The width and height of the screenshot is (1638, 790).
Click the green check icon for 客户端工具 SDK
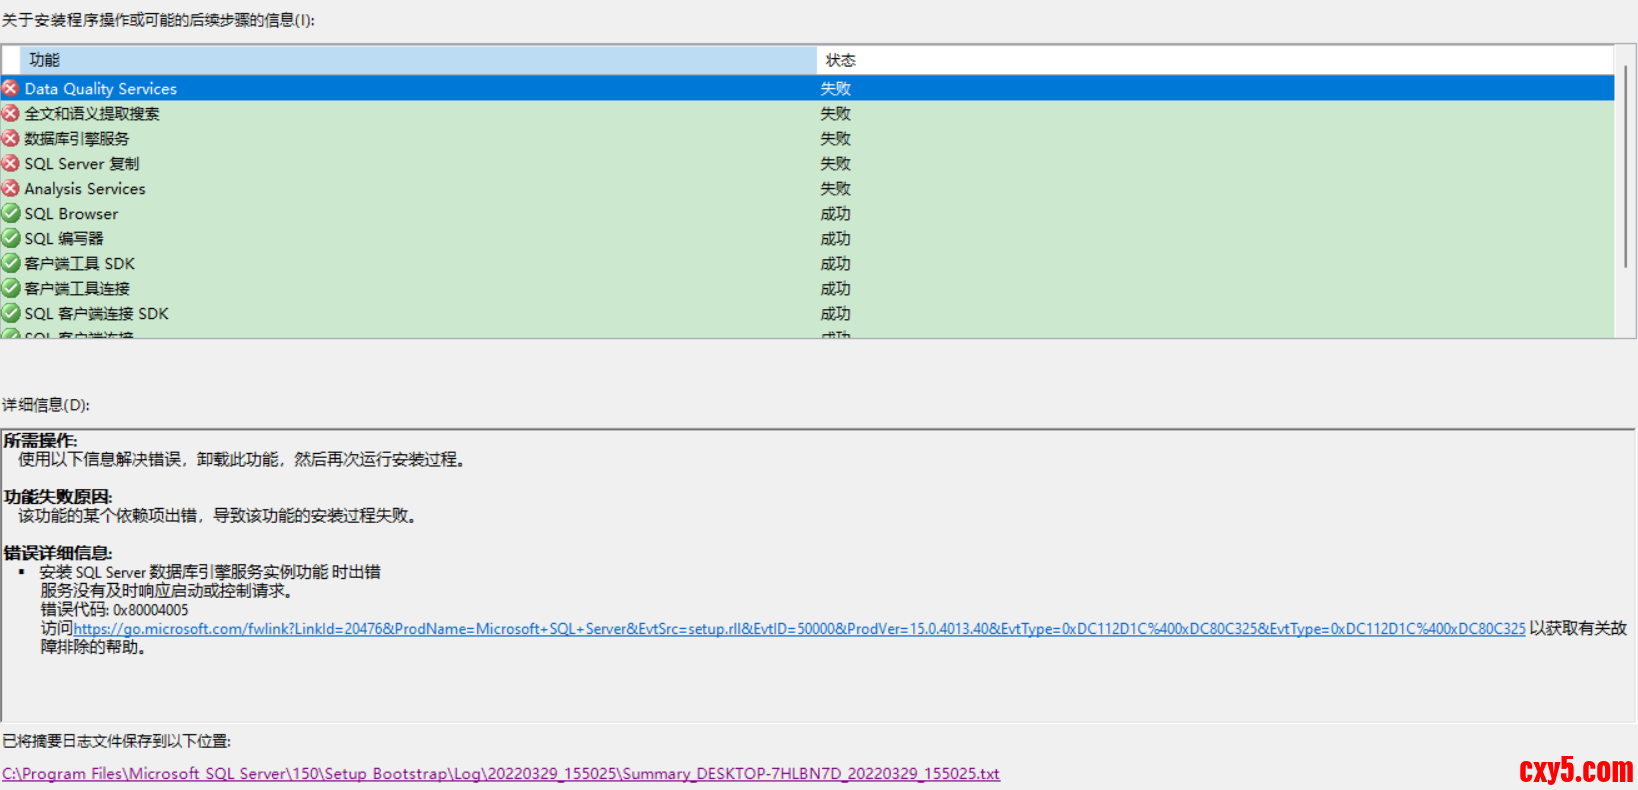pyautogui.click(x=11, y=263)
